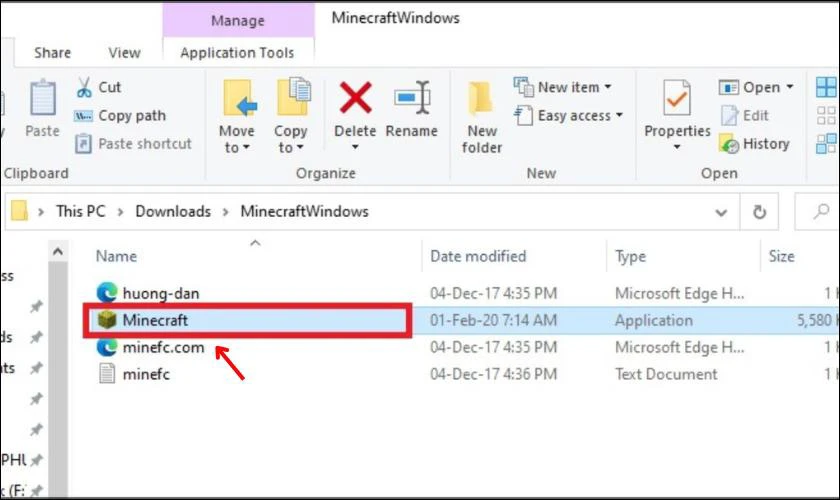The width and height of the screenshot is (840, 500).
Task: Click the Invert selection grid icon
Action: 826,144
